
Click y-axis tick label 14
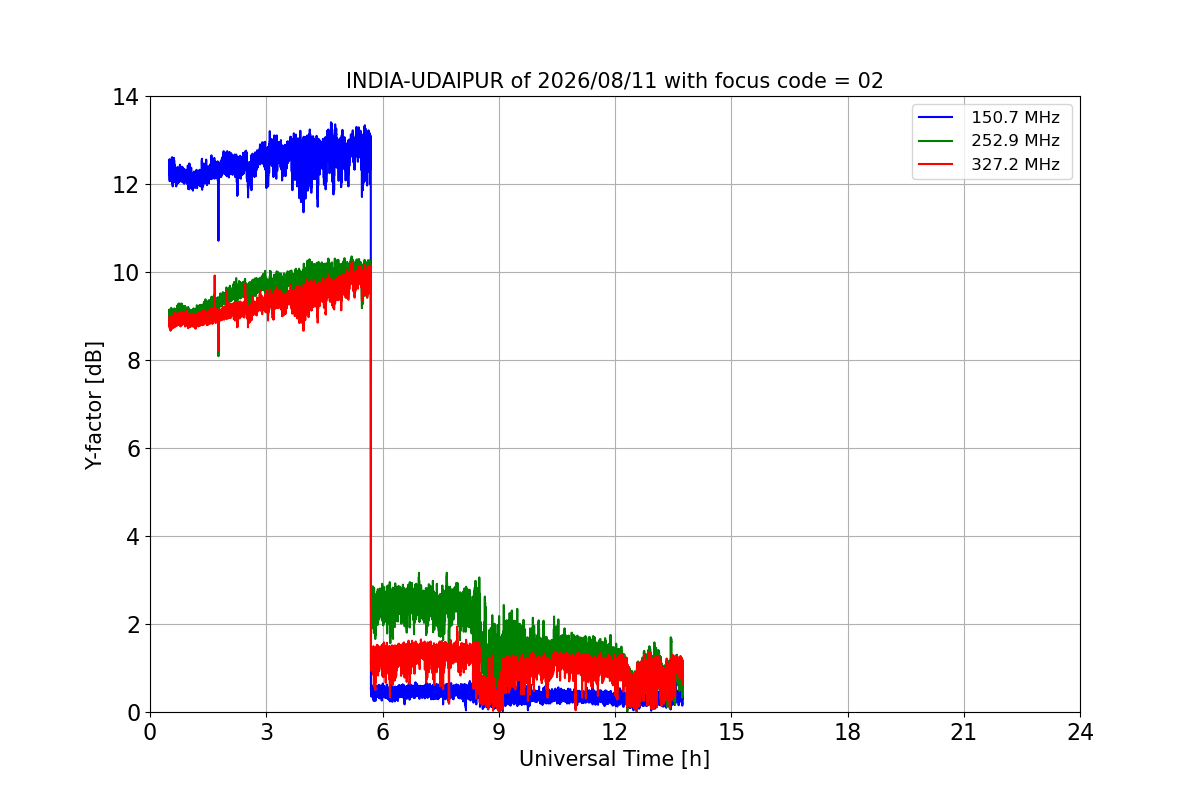[x=125, y=97]
